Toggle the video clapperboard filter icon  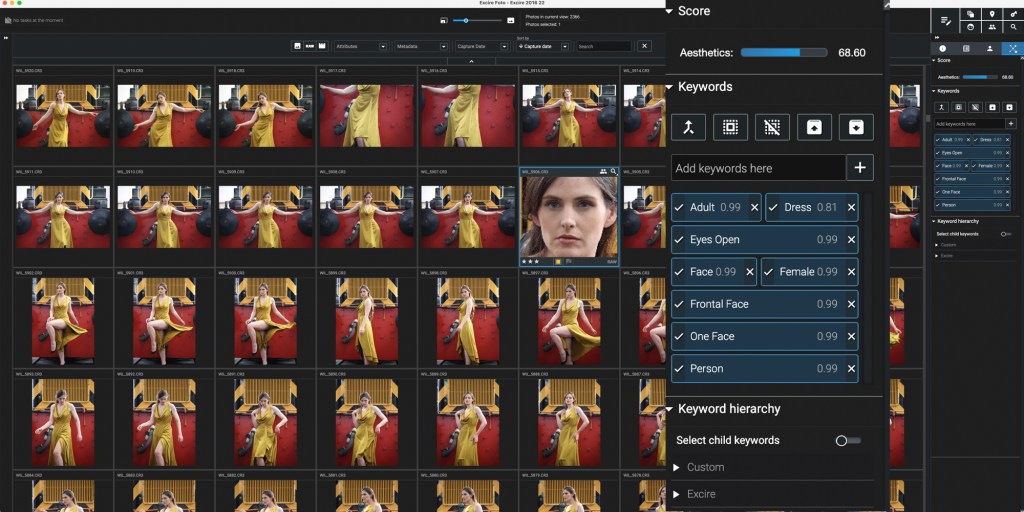(x=321, y=46)
